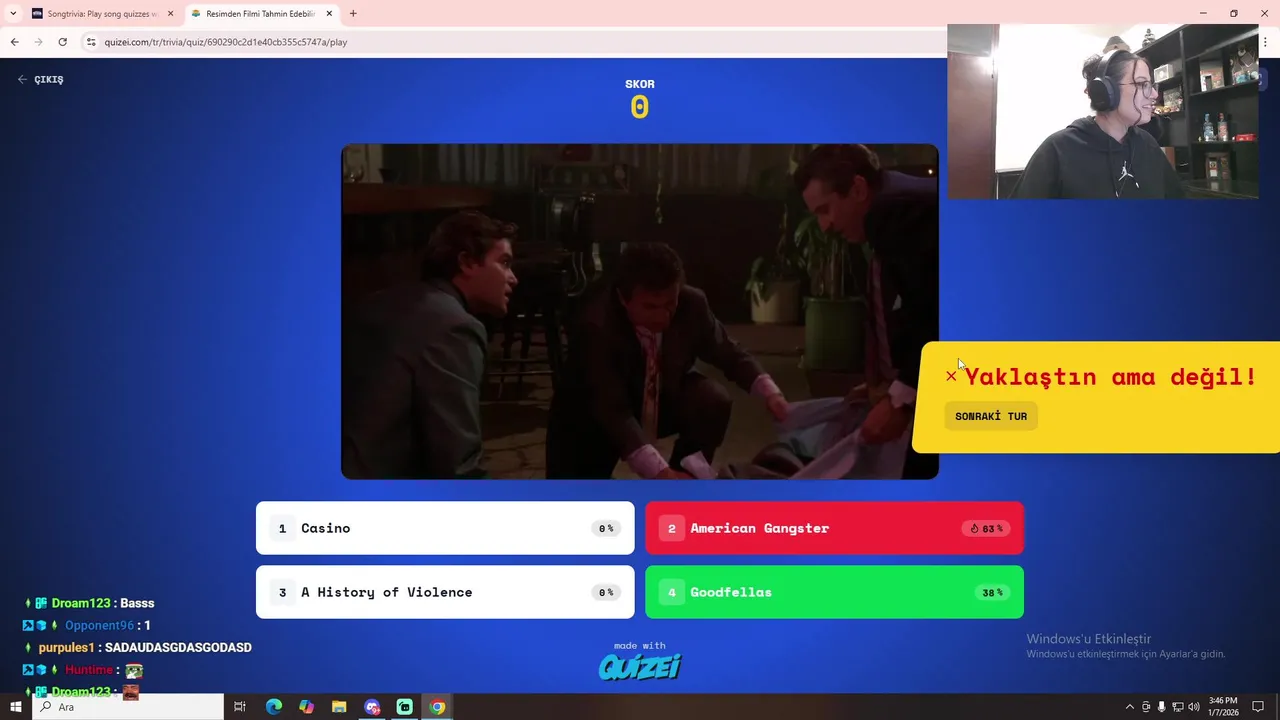
Task: Close the Songtrivia tab
Action: point(170,14)
